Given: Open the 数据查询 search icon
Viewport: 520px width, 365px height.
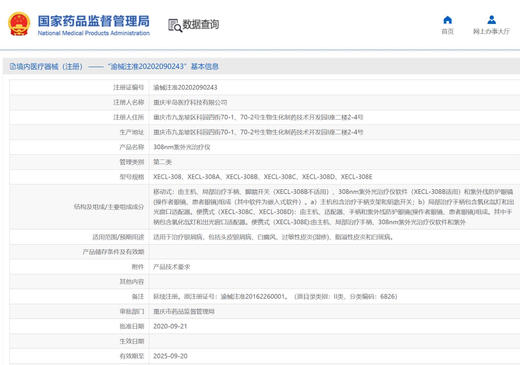Looking at the screenshot, I should 175,25.
